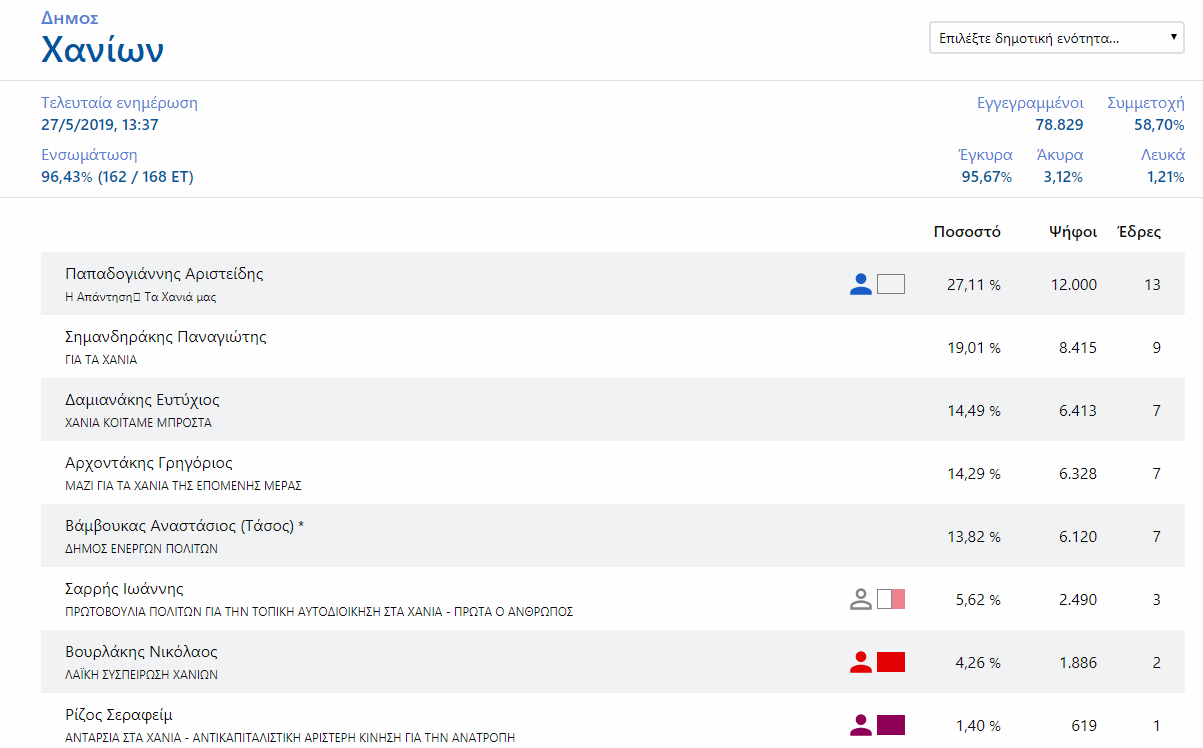Click the invalid ballots value 3,12%

pyautogui.click(x=1063, y=177)
